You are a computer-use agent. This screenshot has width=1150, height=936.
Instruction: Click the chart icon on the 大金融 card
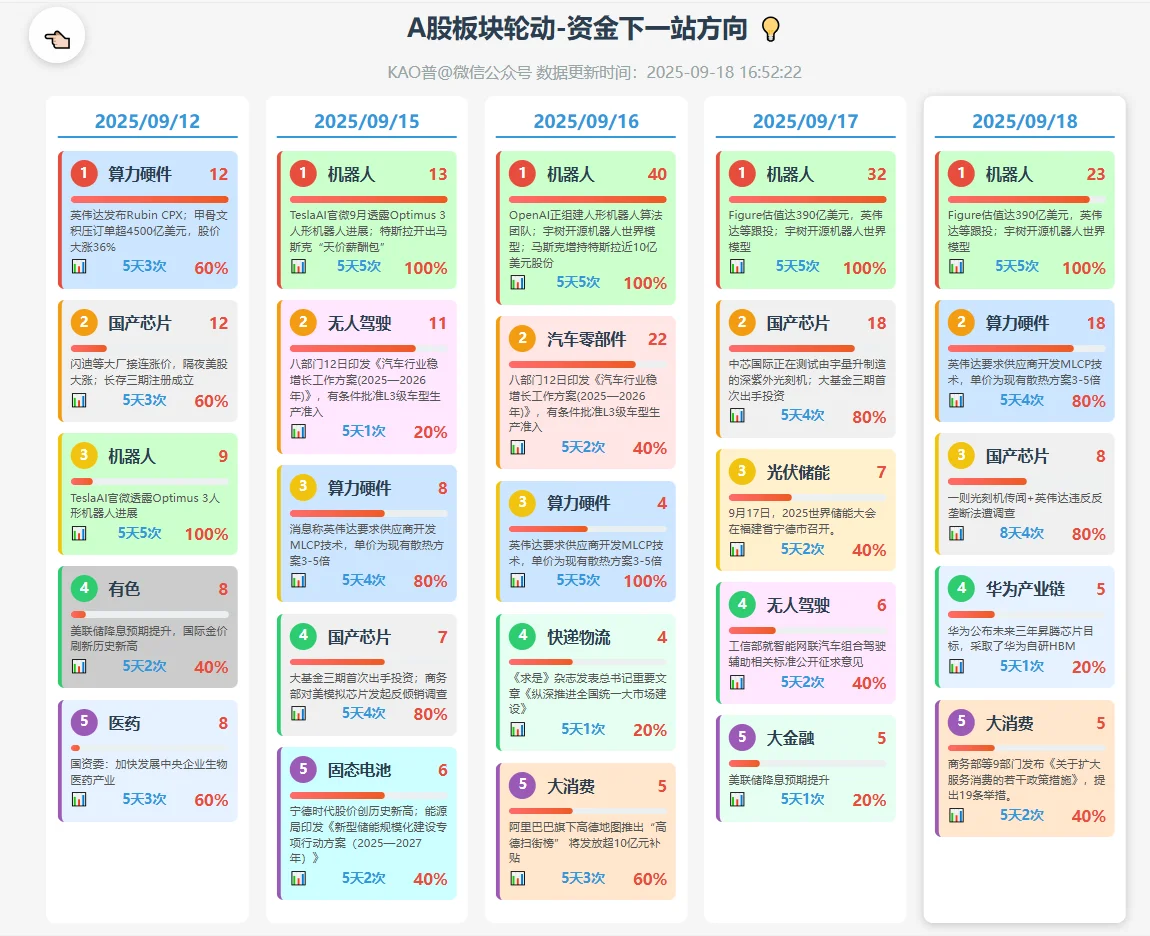click(x=735, y=799)
